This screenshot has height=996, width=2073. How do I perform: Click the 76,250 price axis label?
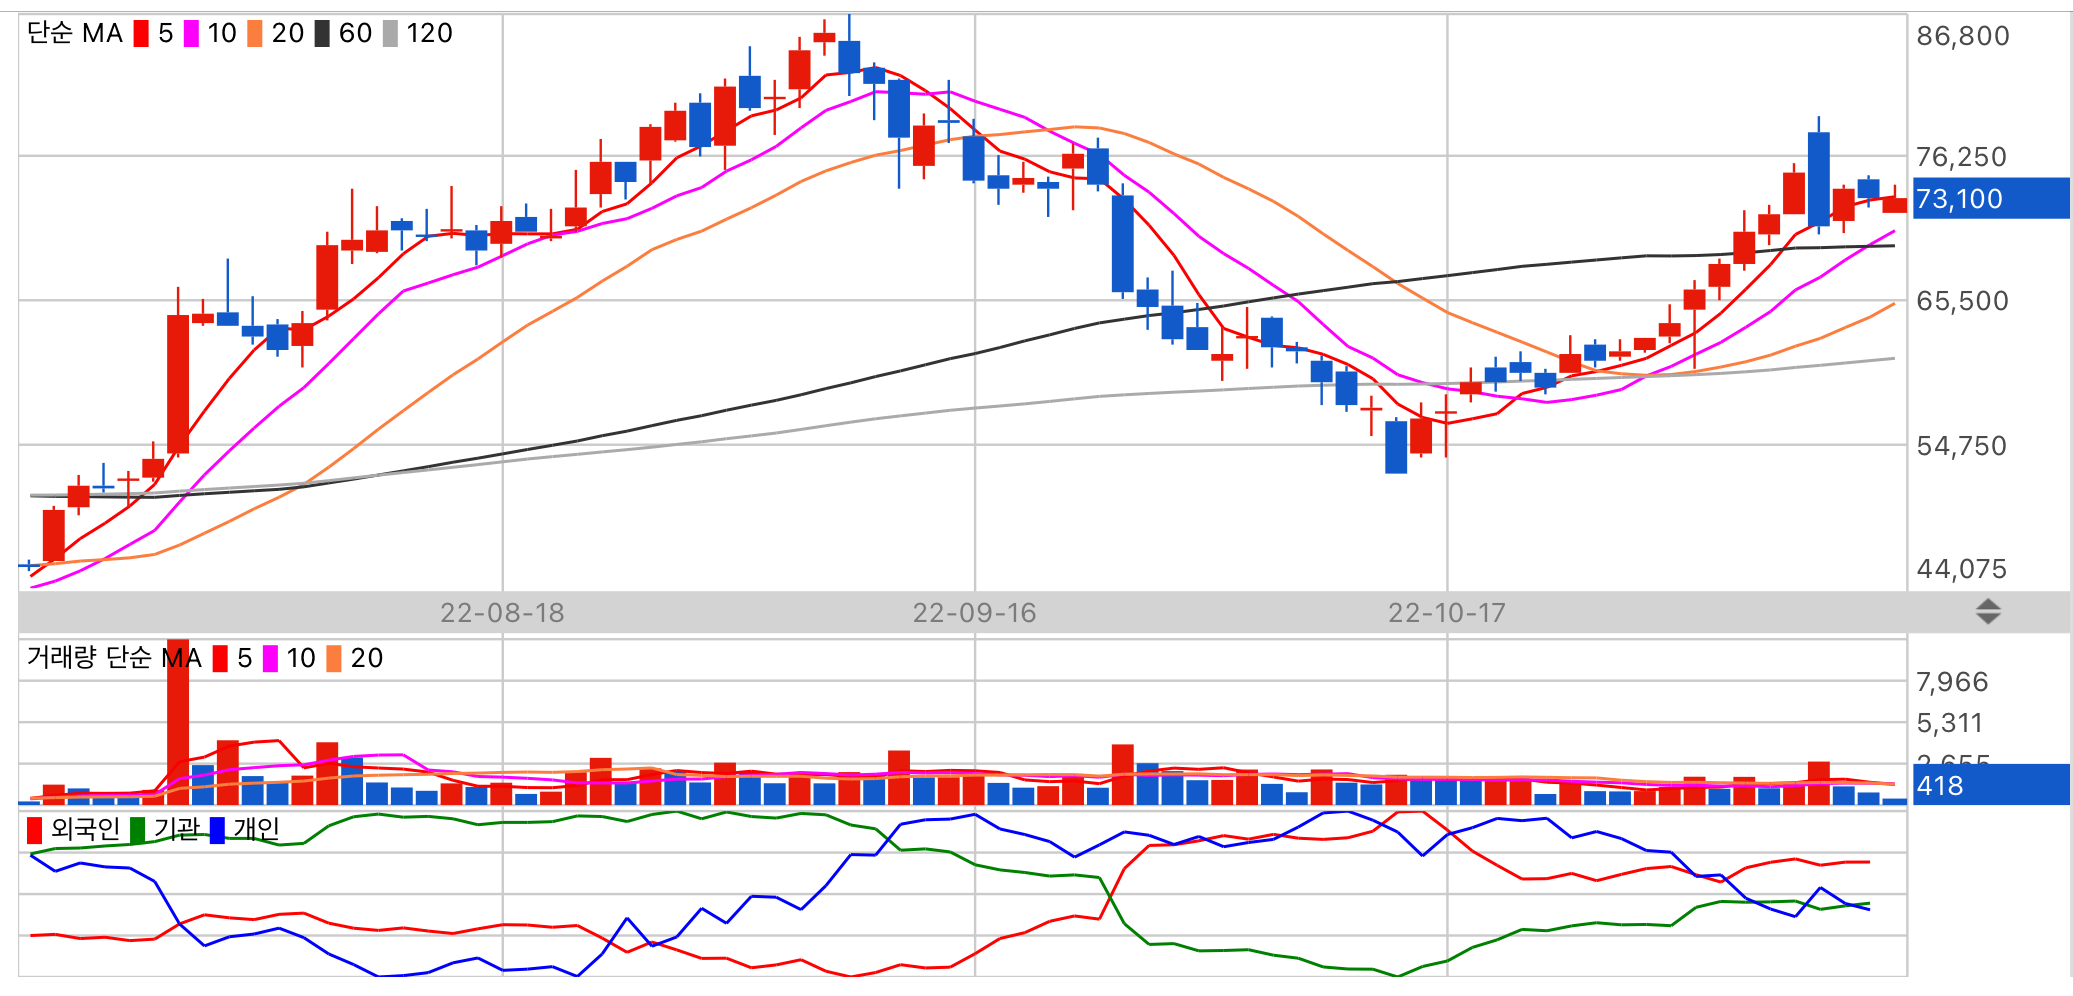point(1961,157)
